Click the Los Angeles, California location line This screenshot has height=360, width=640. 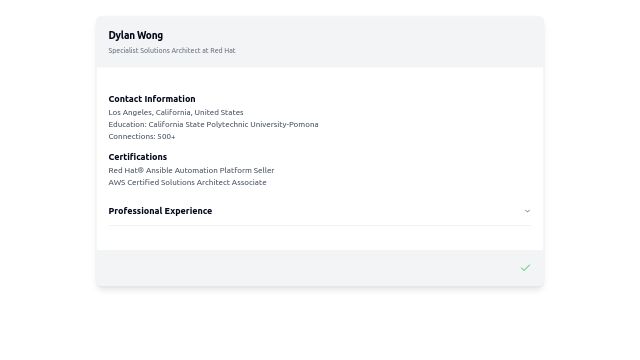[x=176, y=112]
